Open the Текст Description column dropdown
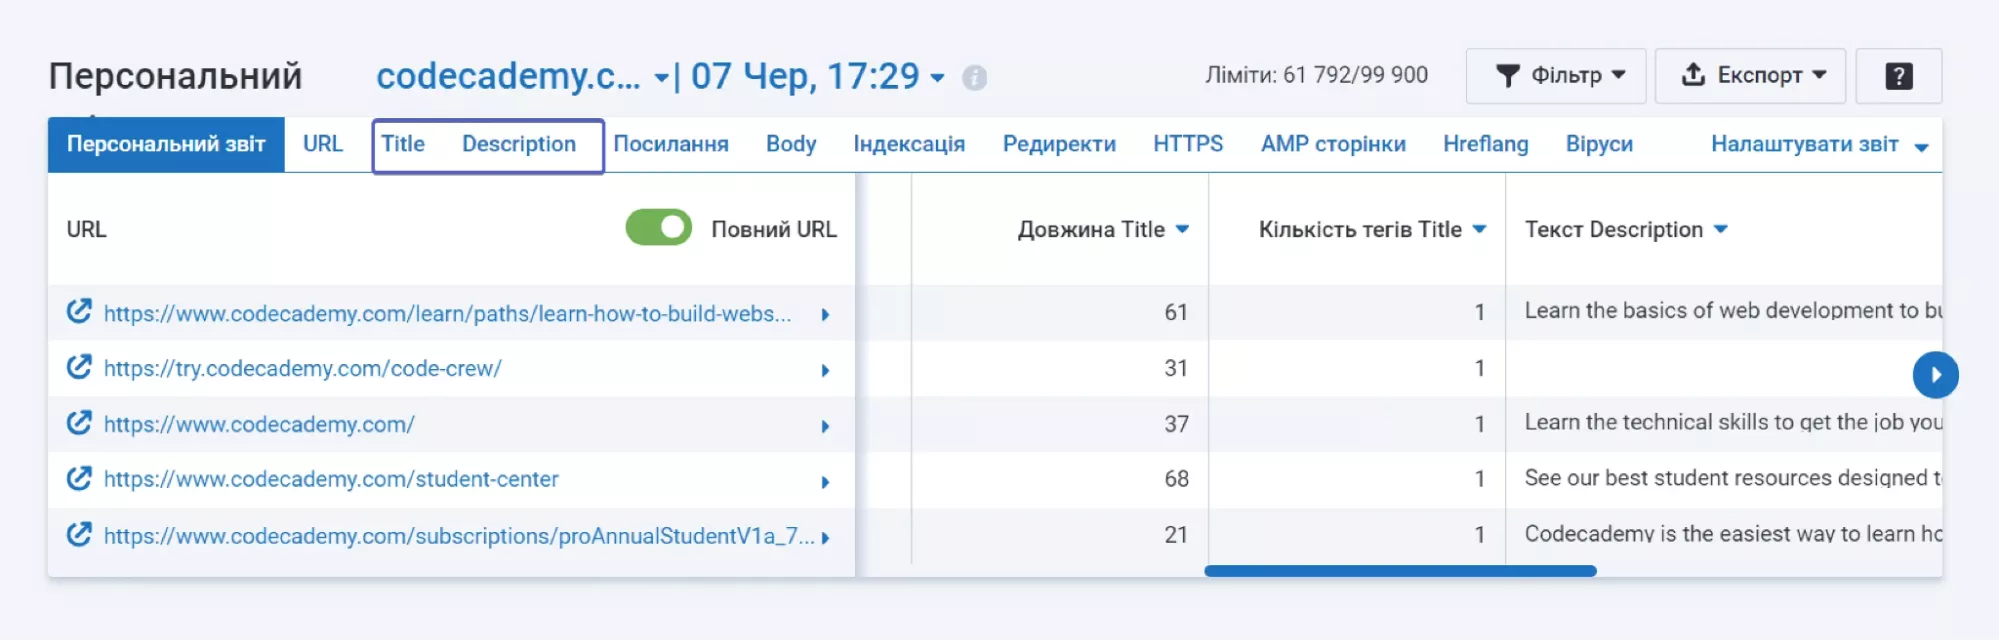Image resolution: width=1999 pixels, height=641 pixels. 1720,229
